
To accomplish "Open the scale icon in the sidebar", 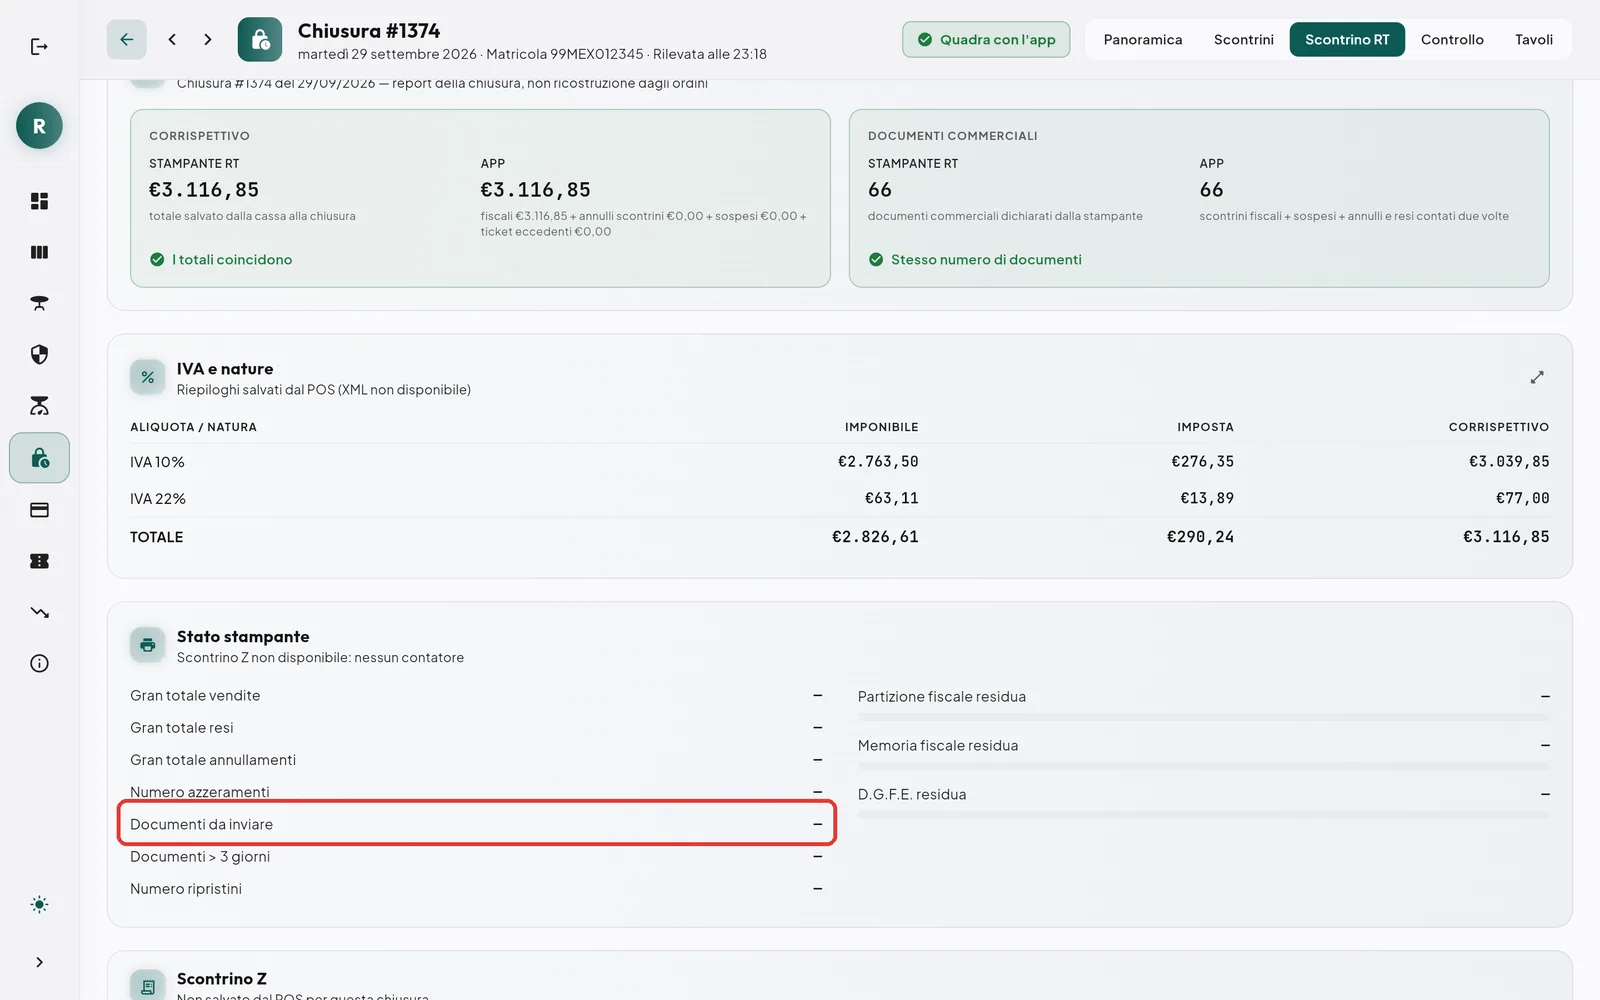I will [39, 405].
